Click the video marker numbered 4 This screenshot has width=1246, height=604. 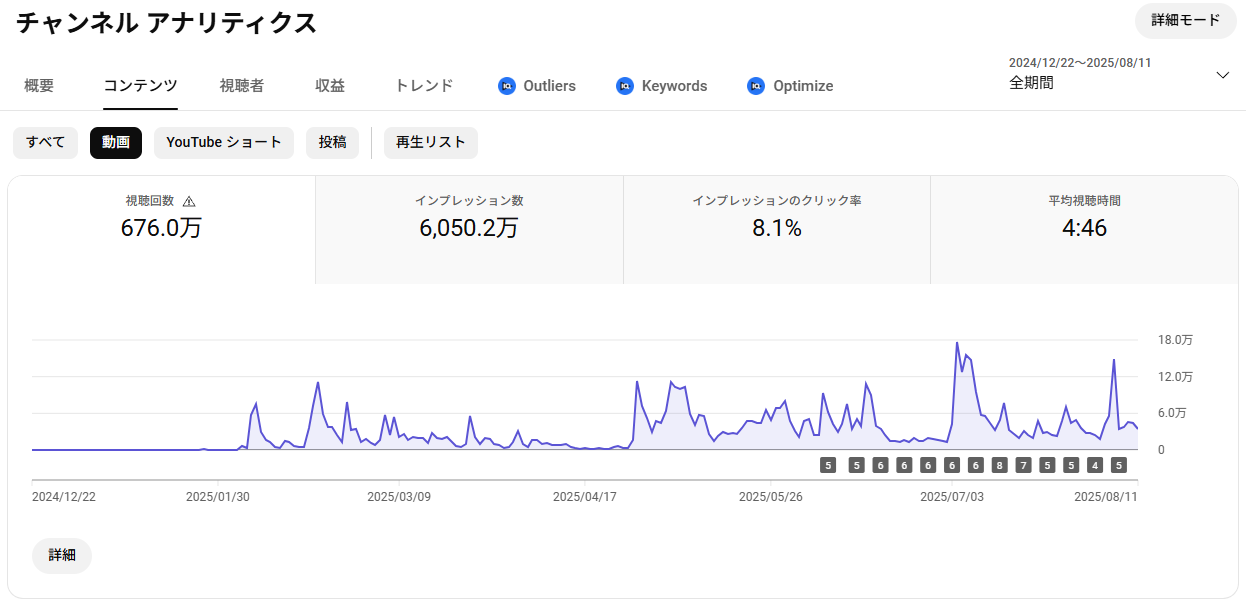point(1095,465)
